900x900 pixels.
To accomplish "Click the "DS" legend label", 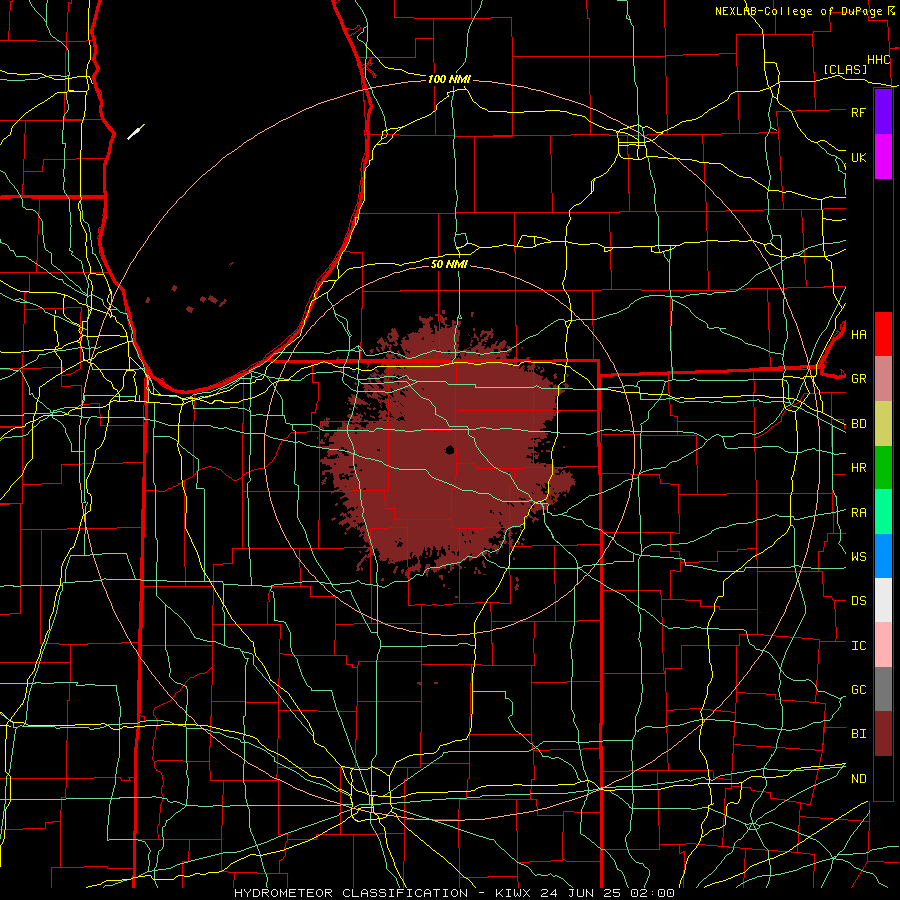I will point(858,601).
